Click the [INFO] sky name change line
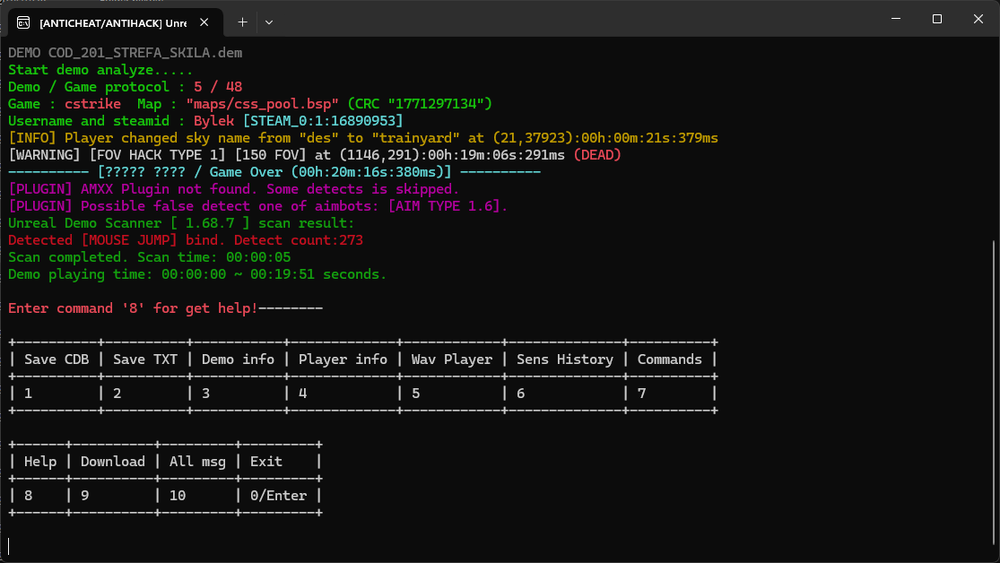Image resolution: width=1000 pixels, height=563 pixels. 363,138
